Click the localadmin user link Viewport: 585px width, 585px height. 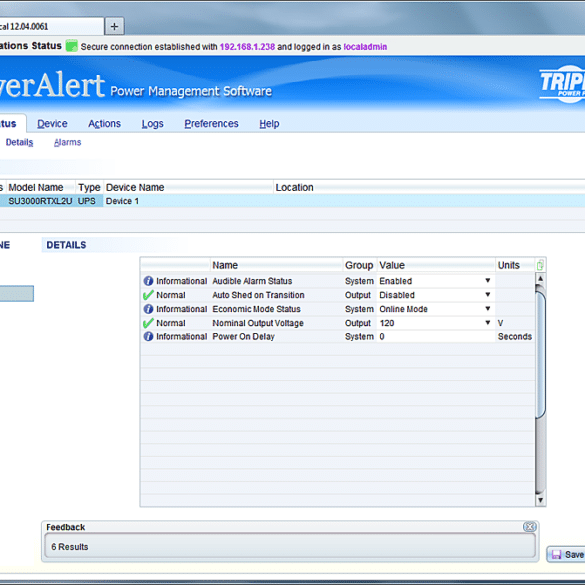pyautogui.click(x=365, y=47)
